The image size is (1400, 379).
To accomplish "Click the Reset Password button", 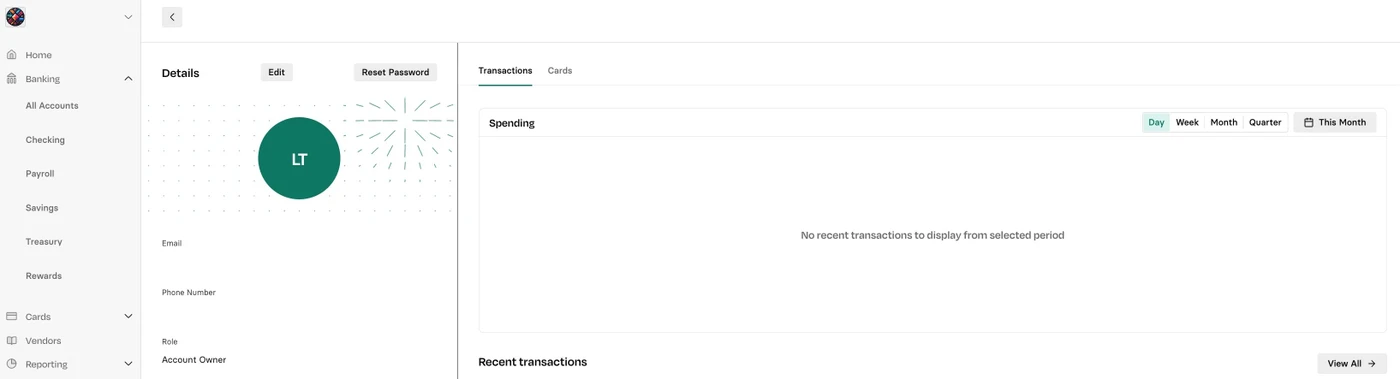I will [x=395, y=72].
